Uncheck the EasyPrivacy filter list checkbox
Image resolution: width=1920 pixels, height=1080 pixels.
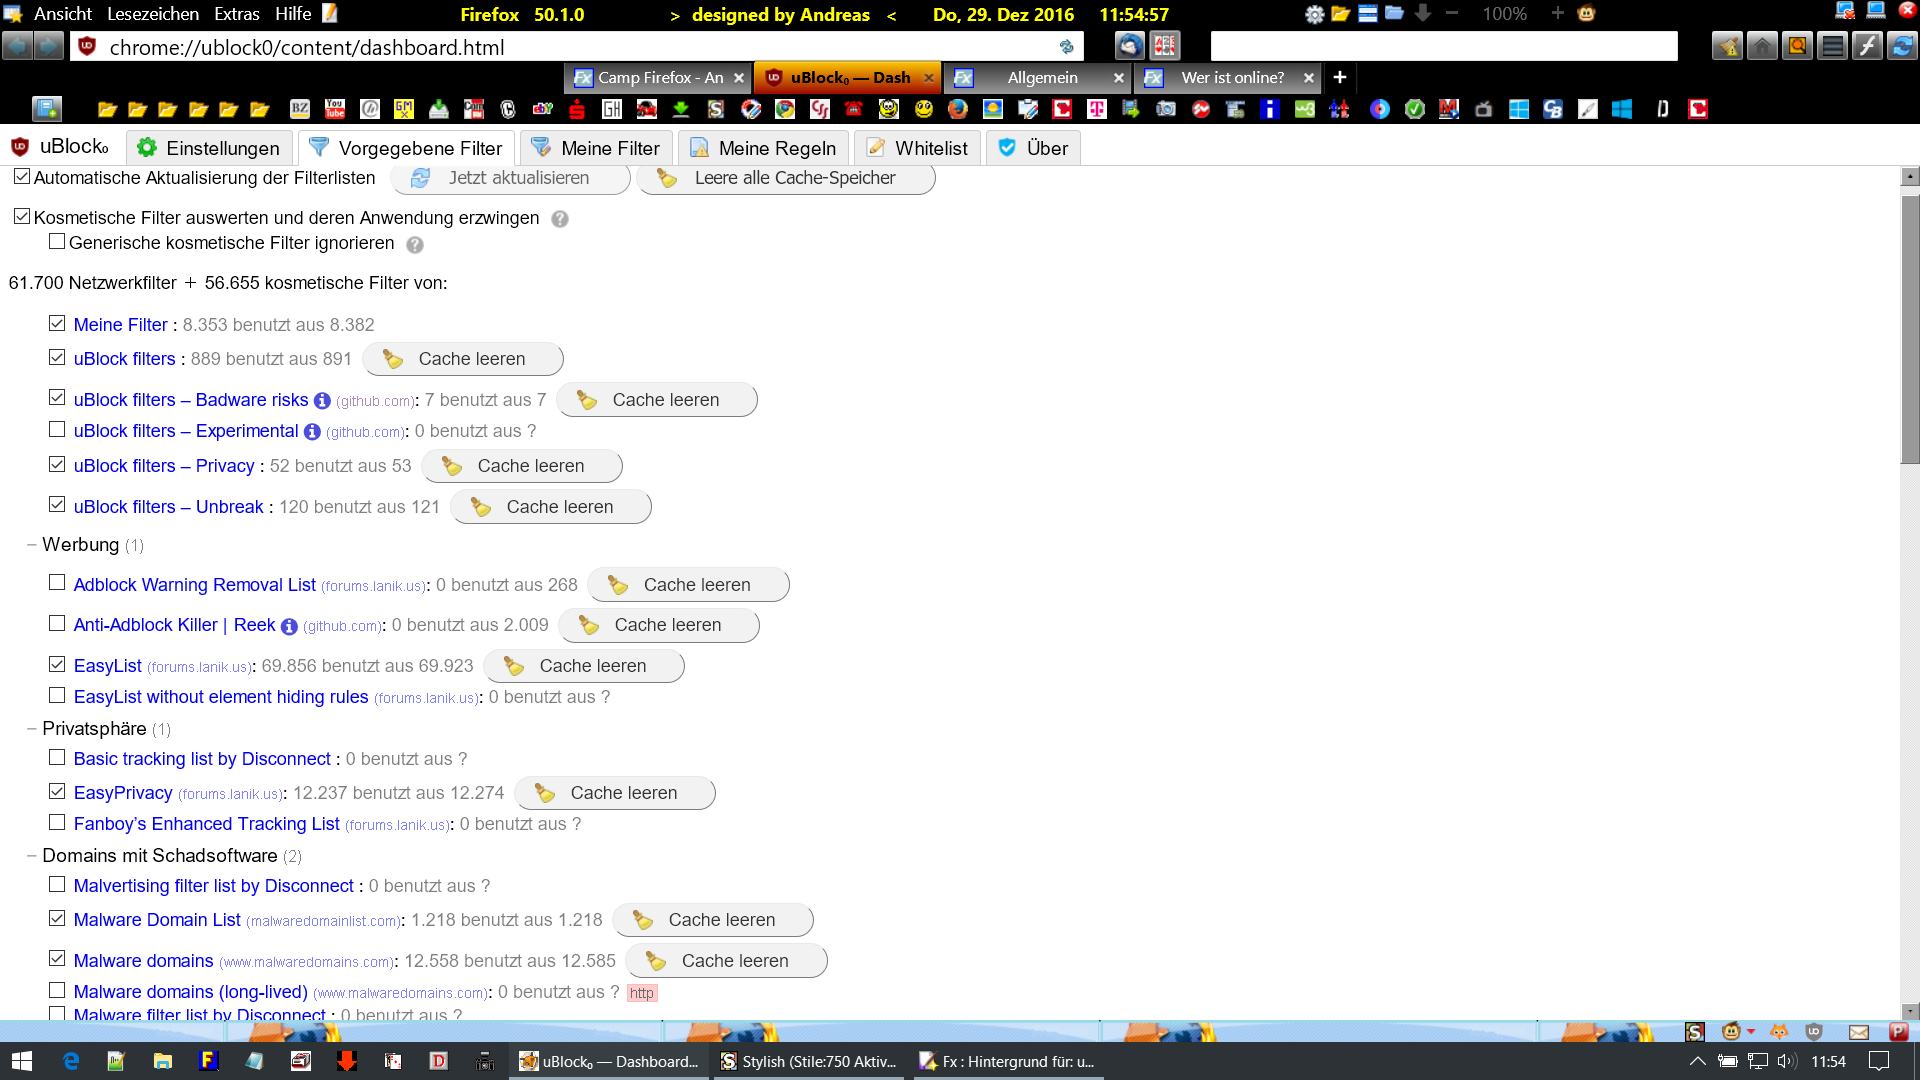tap(57, 791)
